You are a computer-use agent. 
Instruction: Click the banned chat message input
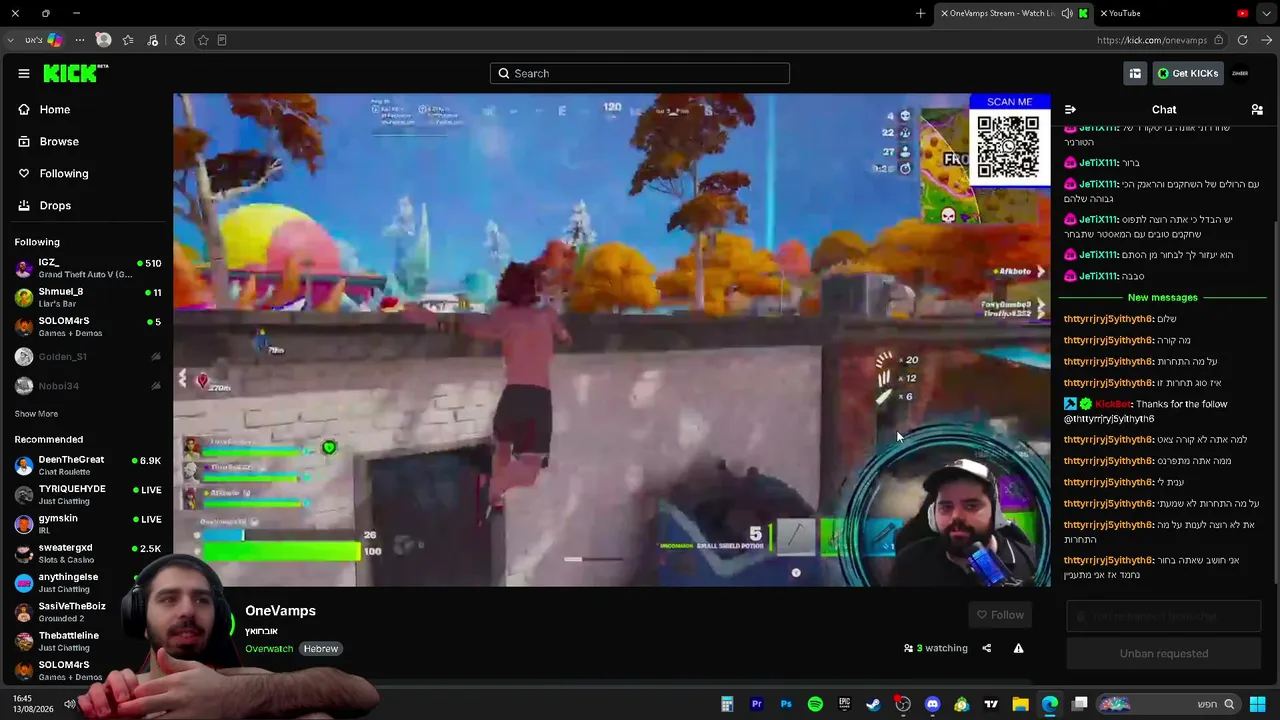[1164, 617]
